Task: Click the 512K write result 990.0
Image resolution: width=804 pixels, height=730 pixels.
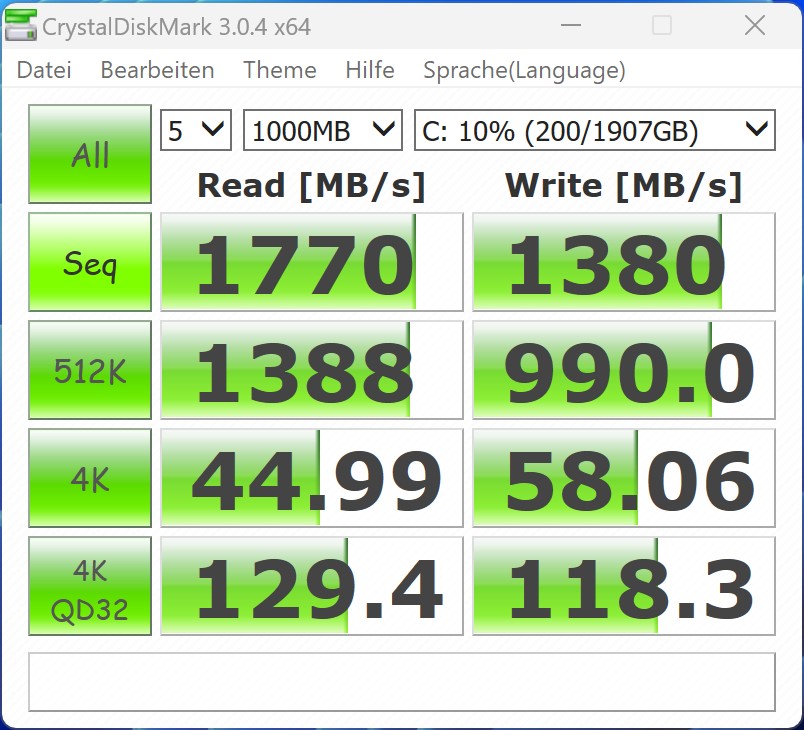Action: (624, 370)
